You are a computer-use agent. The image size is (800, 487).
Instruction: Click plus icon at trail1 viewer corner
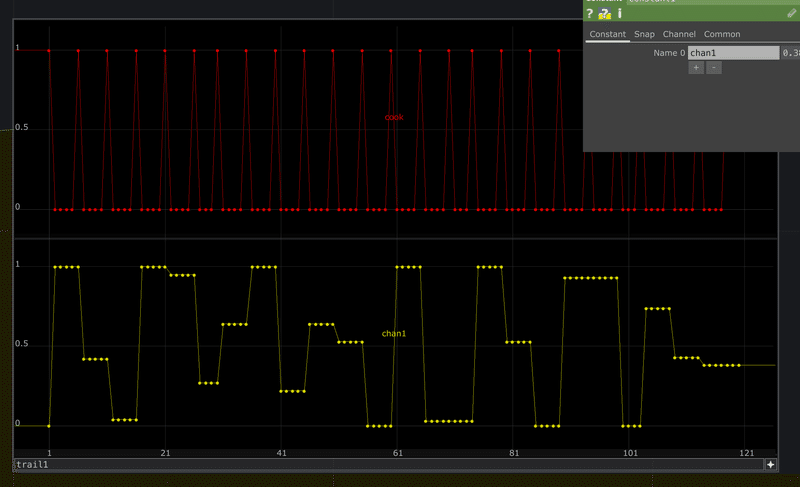pyautogui.click(x=770, y=465)
